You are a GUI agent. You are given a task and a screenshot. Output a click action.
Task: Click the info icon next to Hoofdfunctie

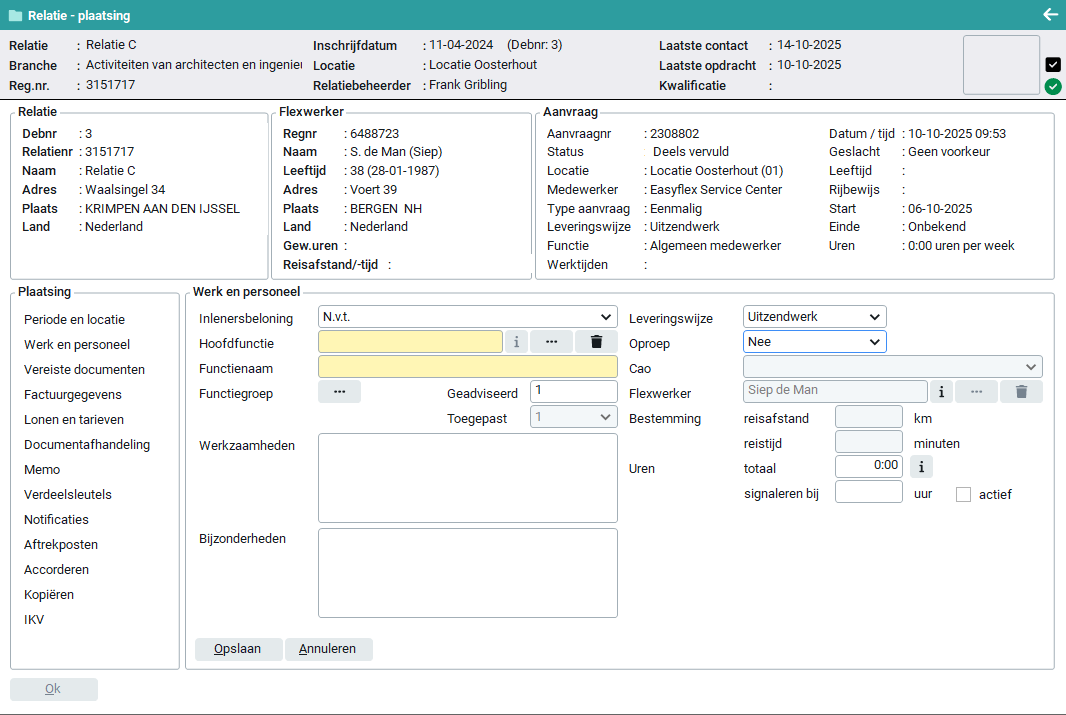[516, 342]
